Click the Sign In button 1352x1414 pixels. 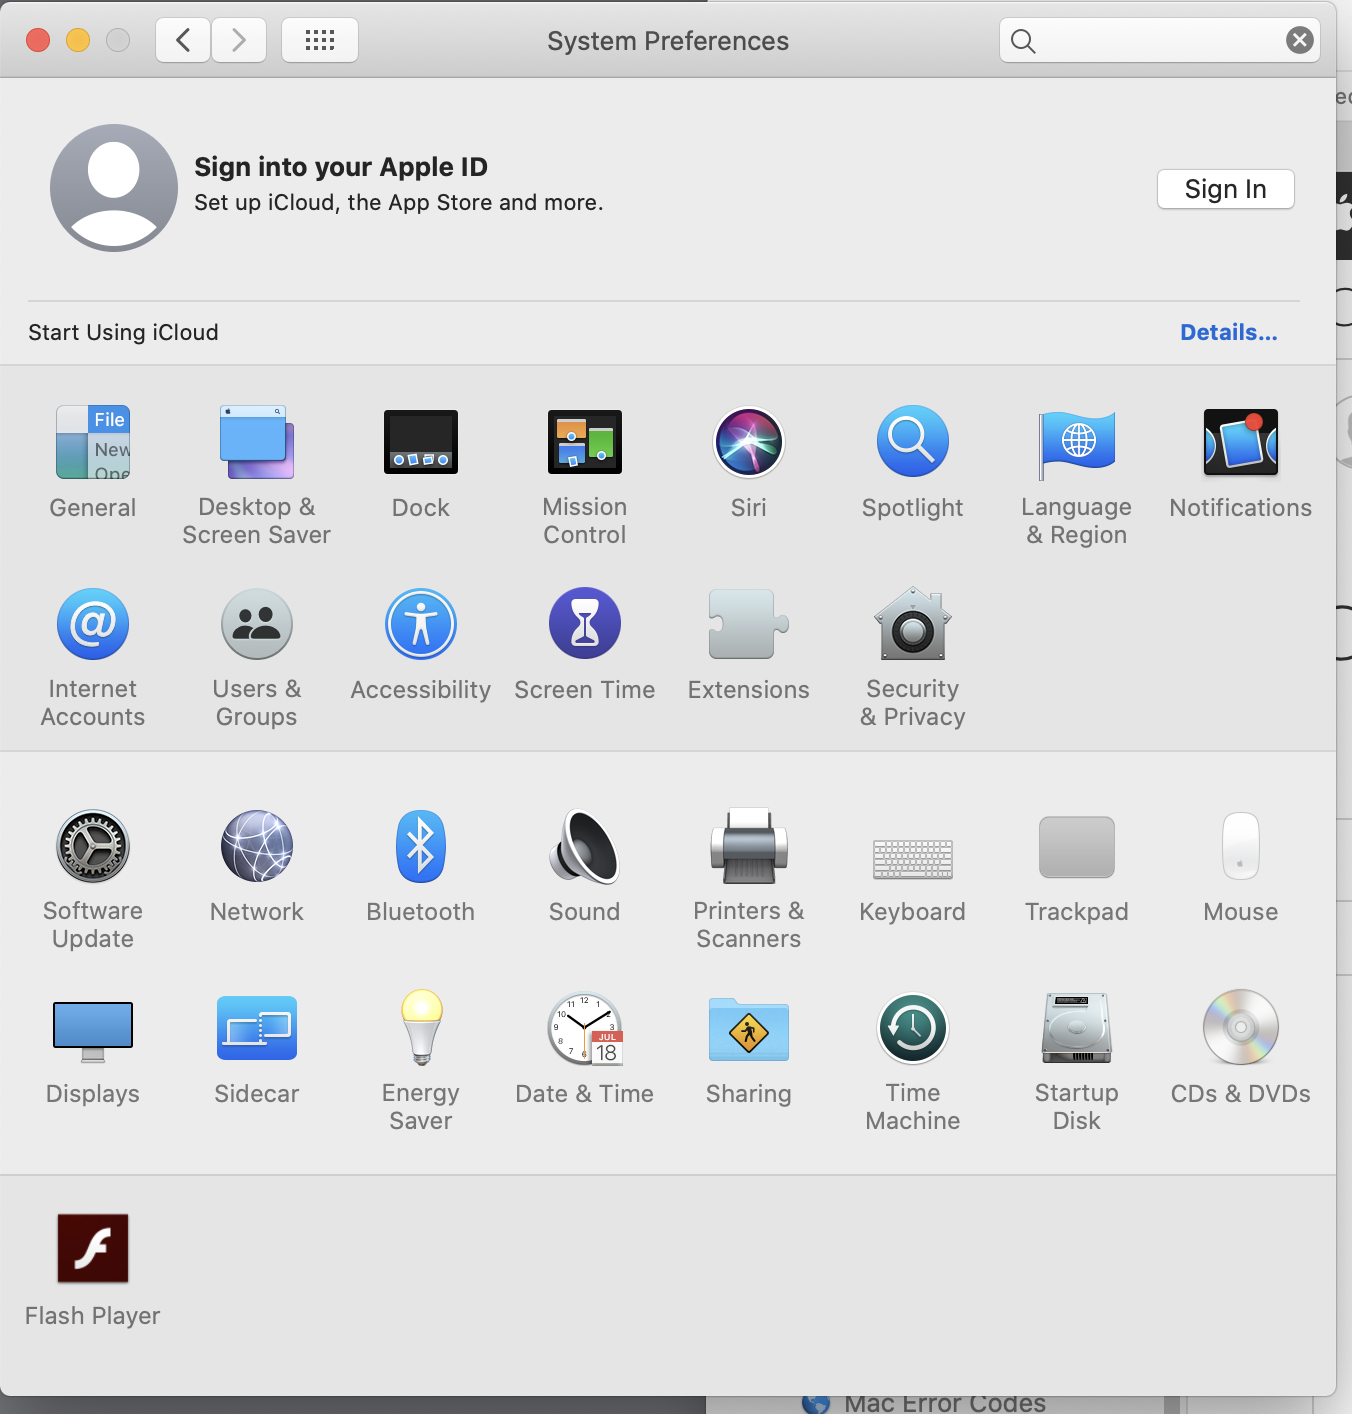(x=1226, y=189)
